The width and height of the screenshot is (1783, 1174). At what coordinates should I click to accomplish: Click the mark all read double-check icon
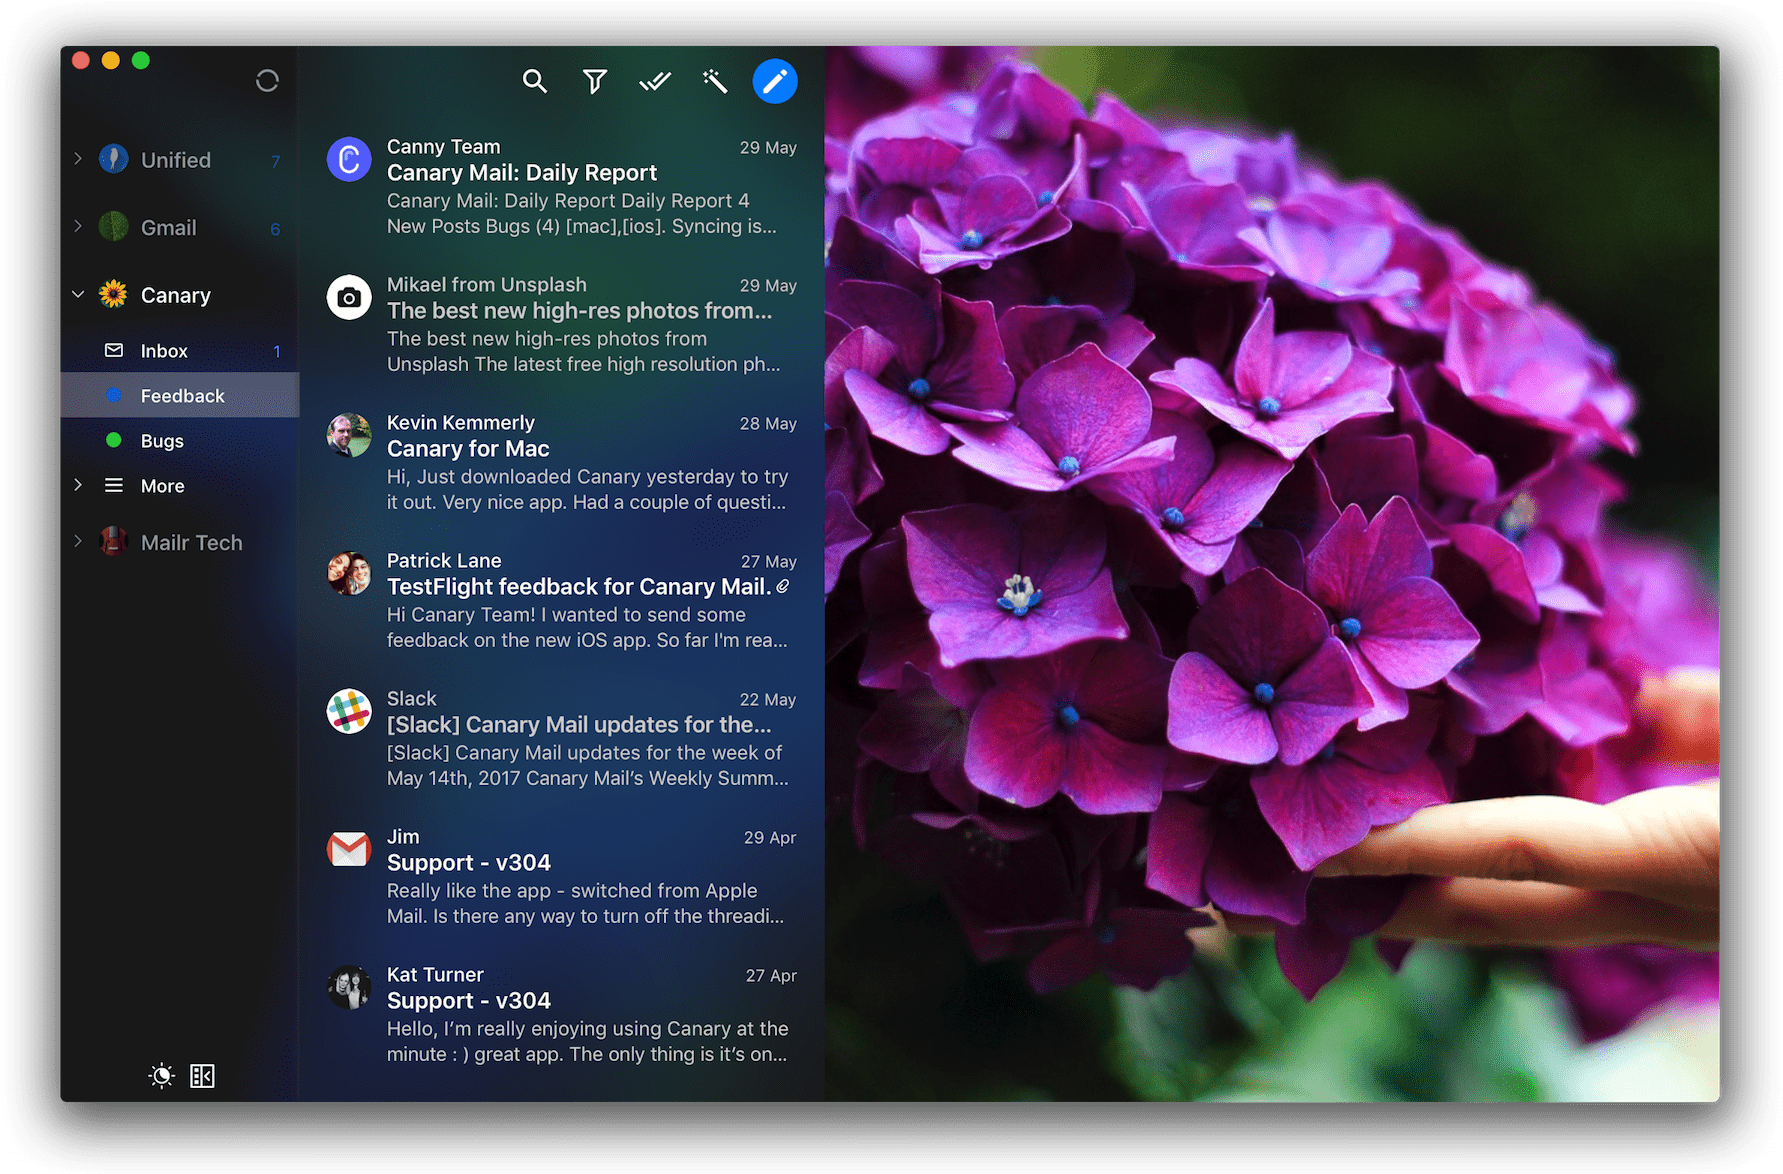pos(655,81)
